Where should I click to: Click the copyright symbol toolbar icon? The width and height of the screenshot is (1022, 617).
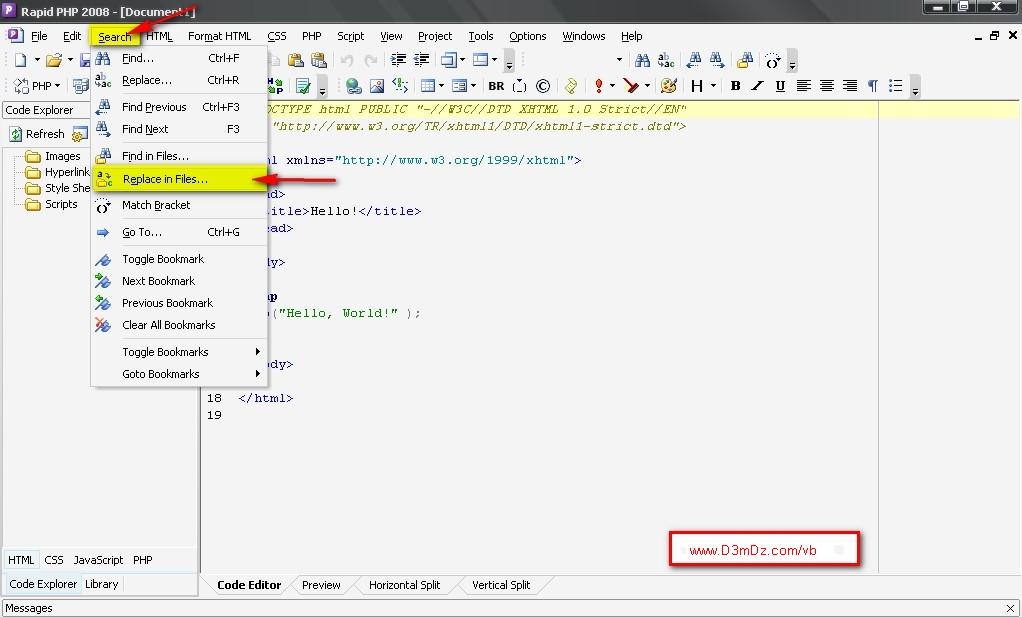pyautogui.click(x=543, y=85)
